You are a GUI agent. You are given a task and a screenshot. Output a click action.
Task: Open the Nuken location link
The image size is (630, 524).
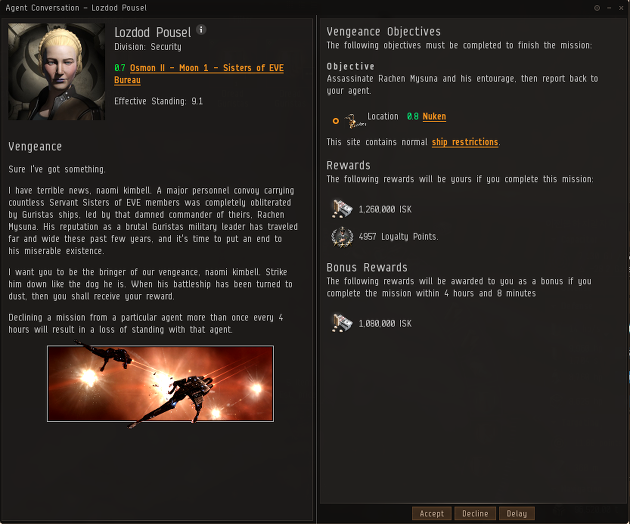(434, 117)
